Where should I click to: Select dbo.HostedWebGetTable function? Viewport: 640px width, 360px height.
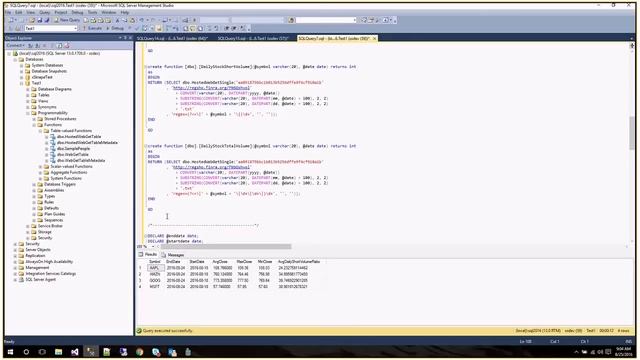79,137
